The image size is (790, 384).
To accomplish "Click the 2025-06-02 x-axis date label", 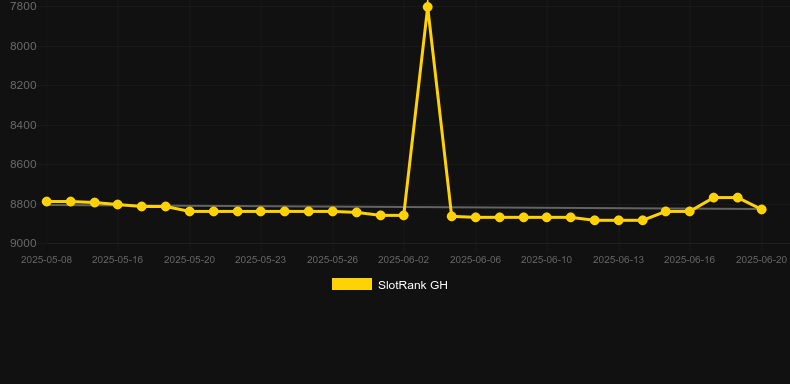I will click(404, 260).
